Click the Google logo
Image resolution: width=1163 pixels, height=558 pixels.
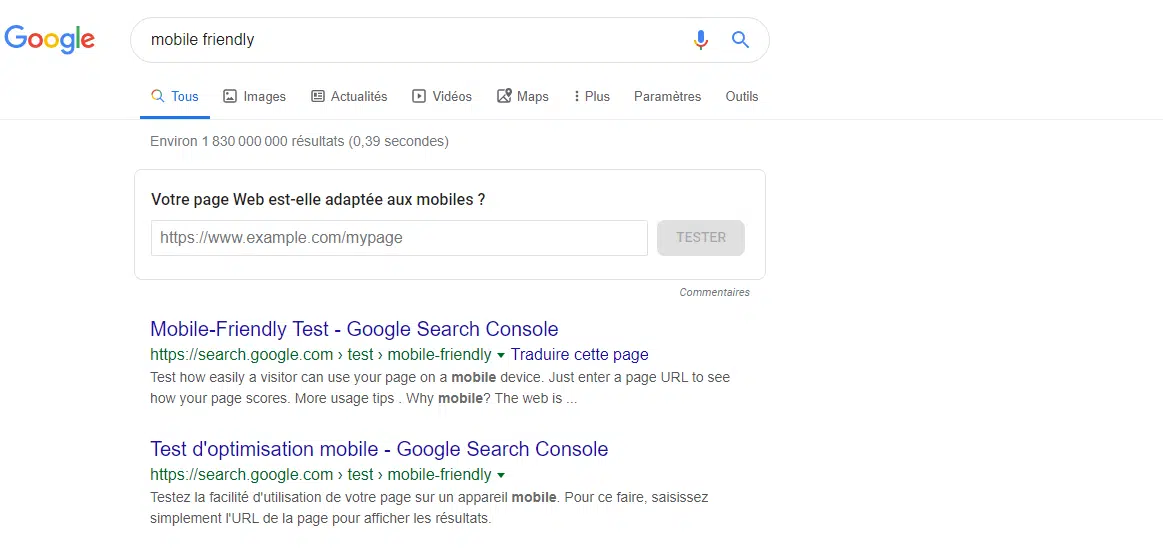coord(50,39)
